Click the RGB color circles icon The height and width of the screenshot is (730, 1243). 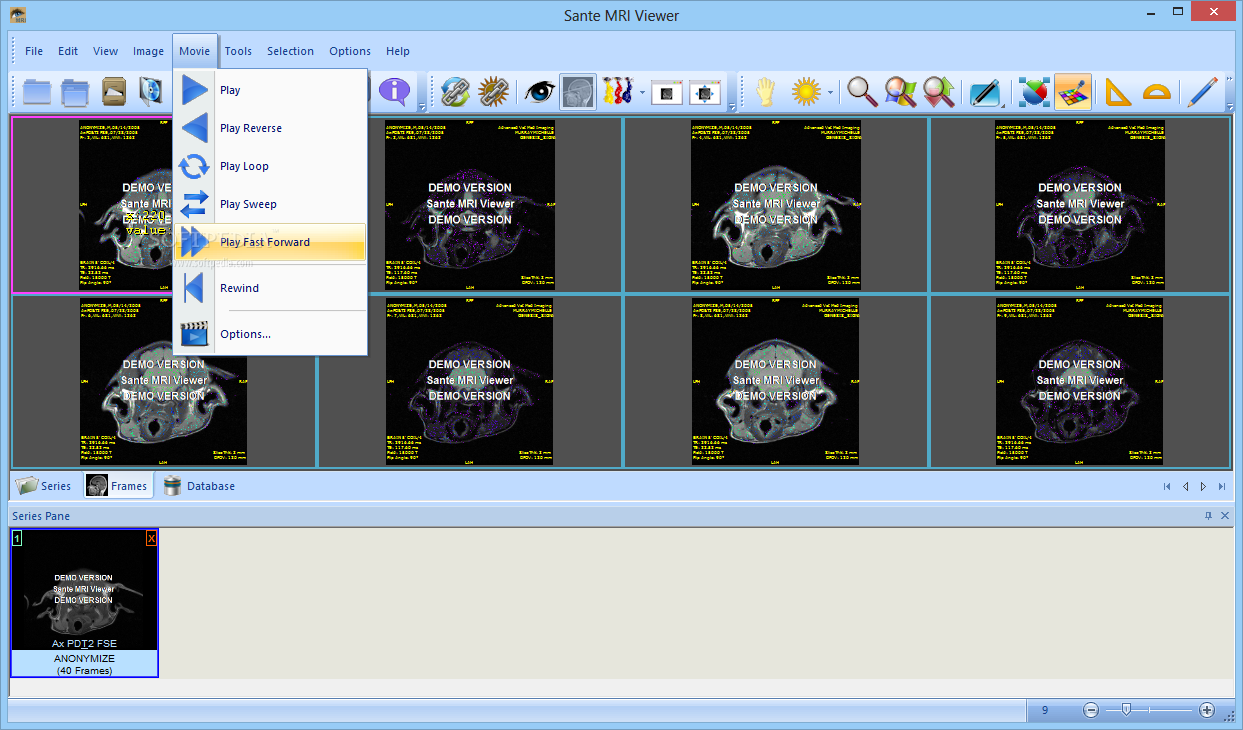(1035, 92)
